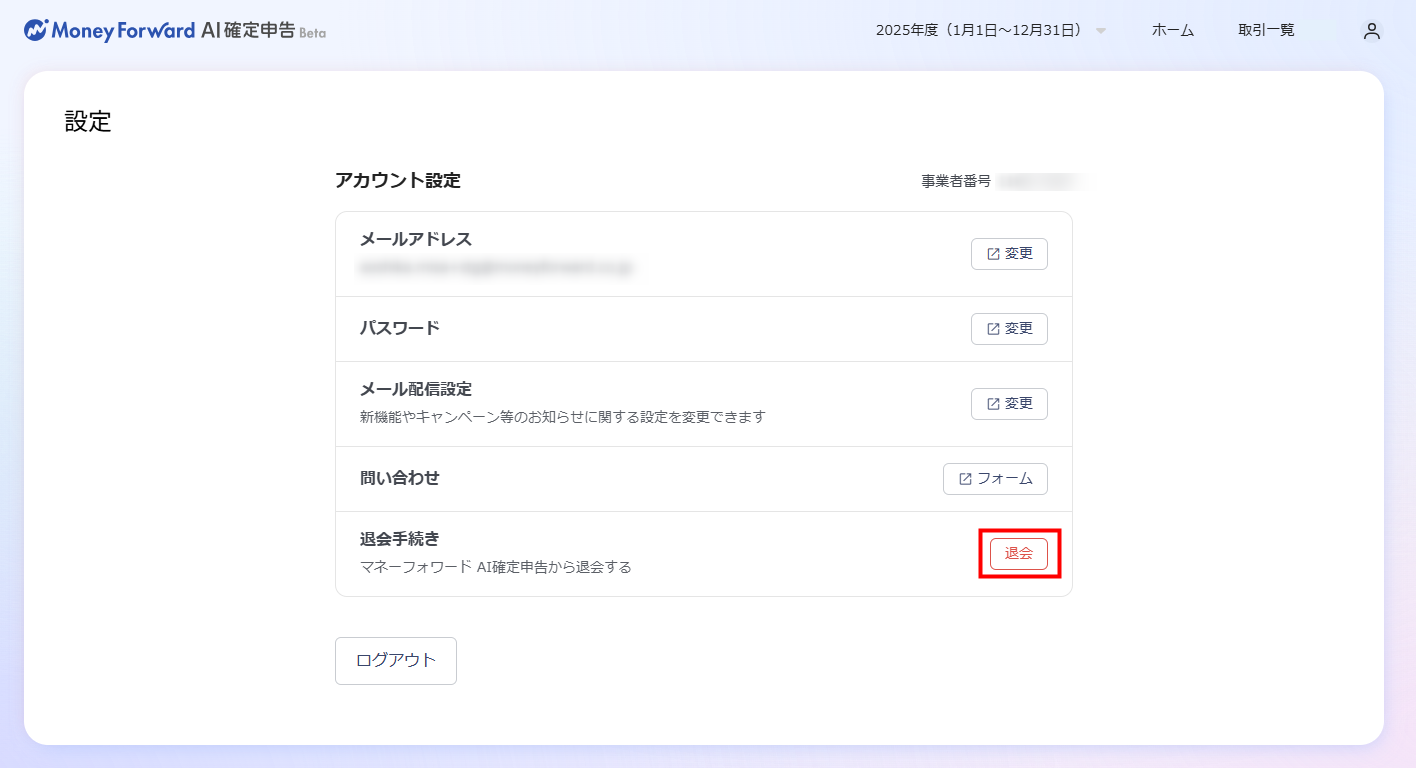This screenshot has width=1416, height=768.
Task: Click the 退会手続き row heading
Action: [399, 539]
